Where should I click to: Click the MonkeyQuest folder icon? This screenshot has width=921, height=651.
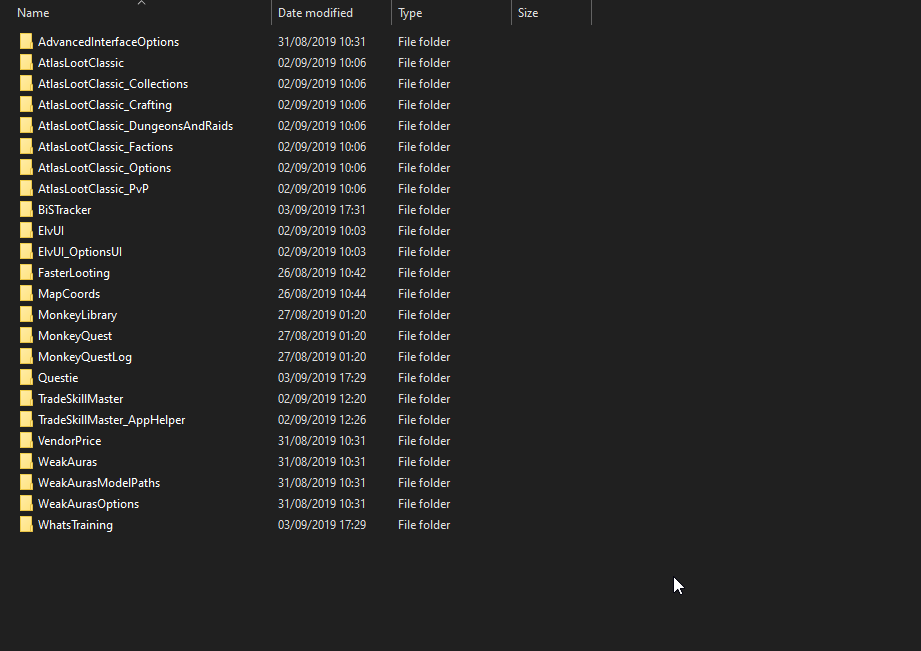[26, 335]
